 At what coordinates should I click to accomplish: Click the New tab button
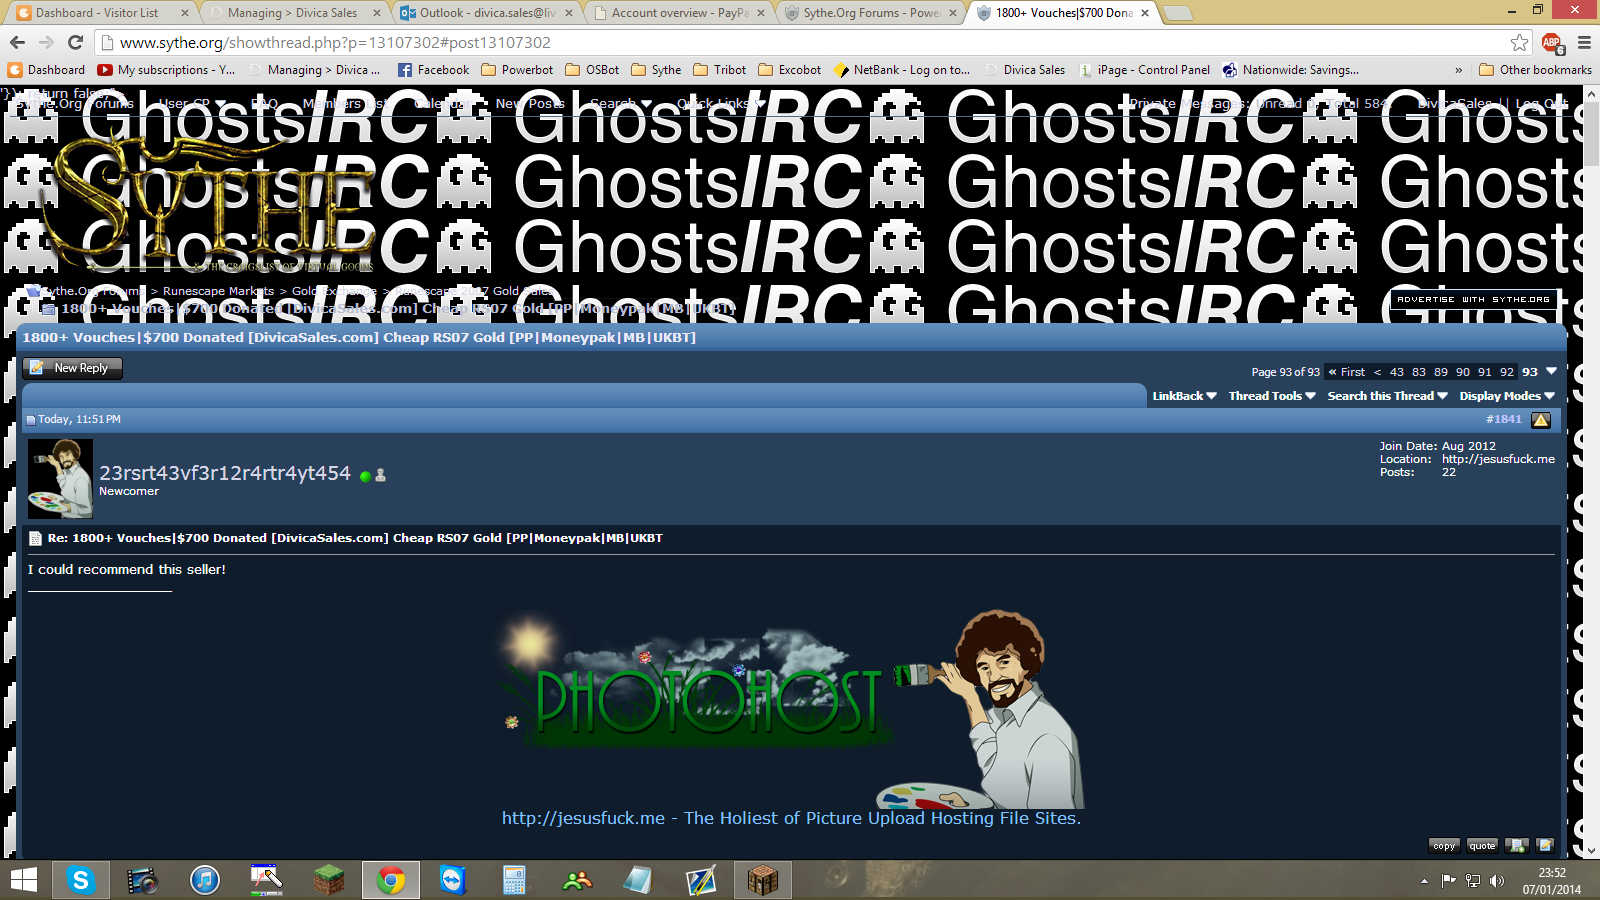(x=1177, y=13)
